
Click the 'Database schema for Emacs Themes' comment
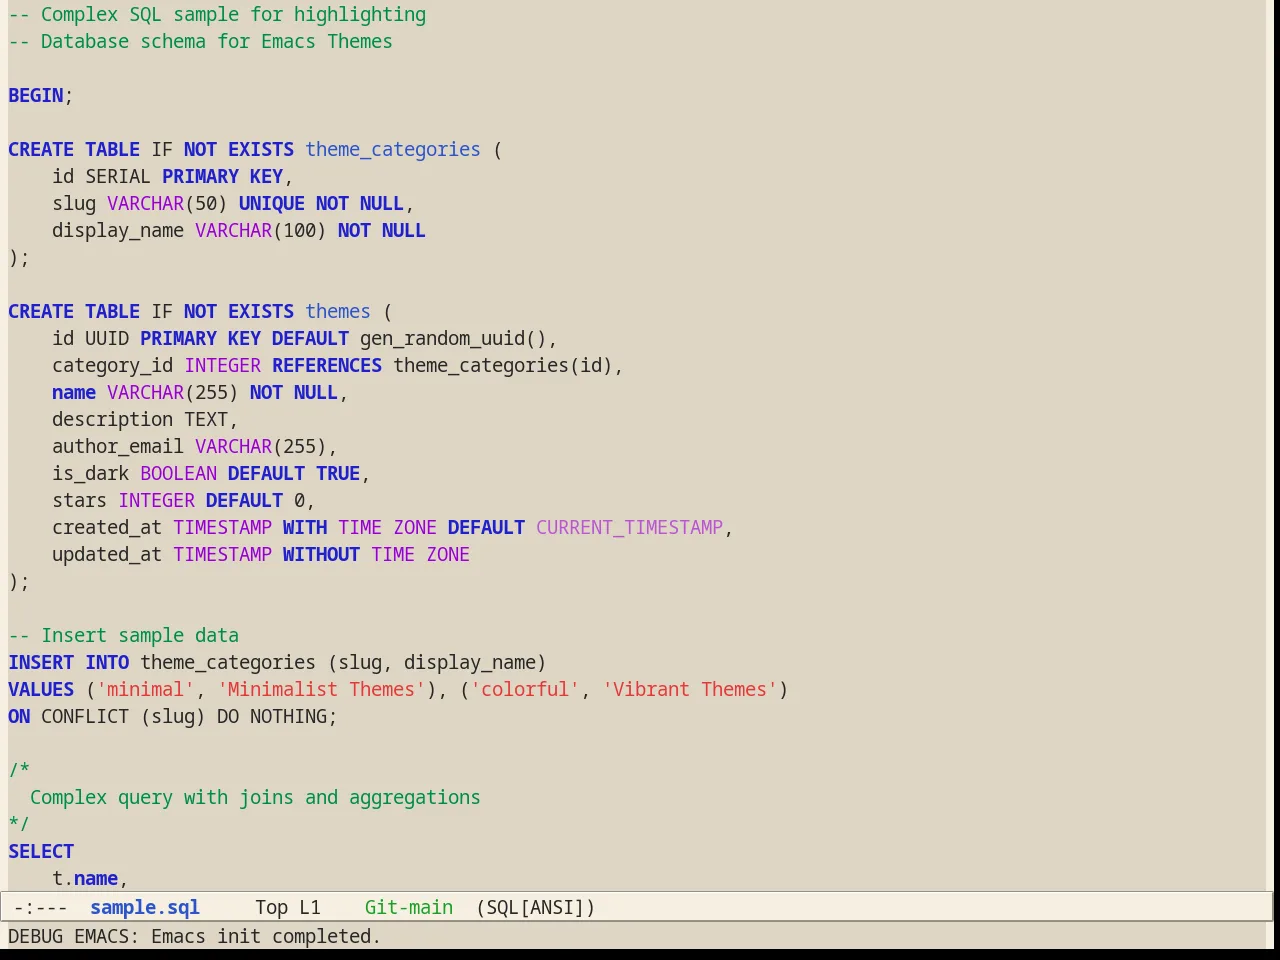(x=200, y=41)
